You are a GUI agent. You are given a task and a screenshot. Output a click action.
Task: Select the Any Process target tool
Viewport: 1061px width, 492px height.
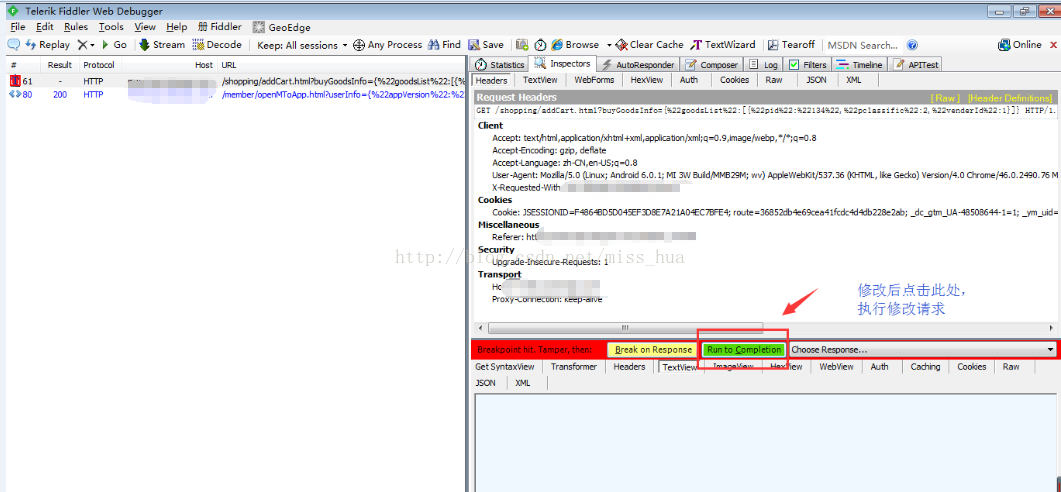pos(388,45)
